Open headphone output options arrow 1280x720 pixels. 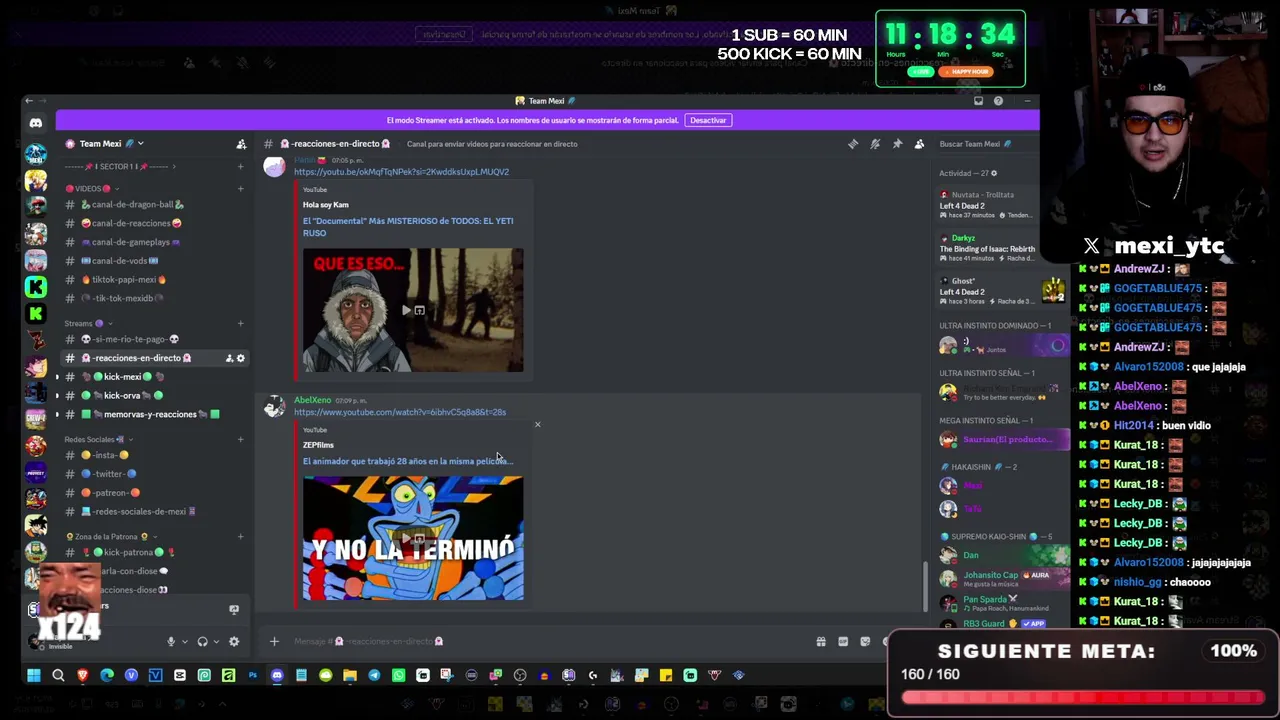coord(215,642)
